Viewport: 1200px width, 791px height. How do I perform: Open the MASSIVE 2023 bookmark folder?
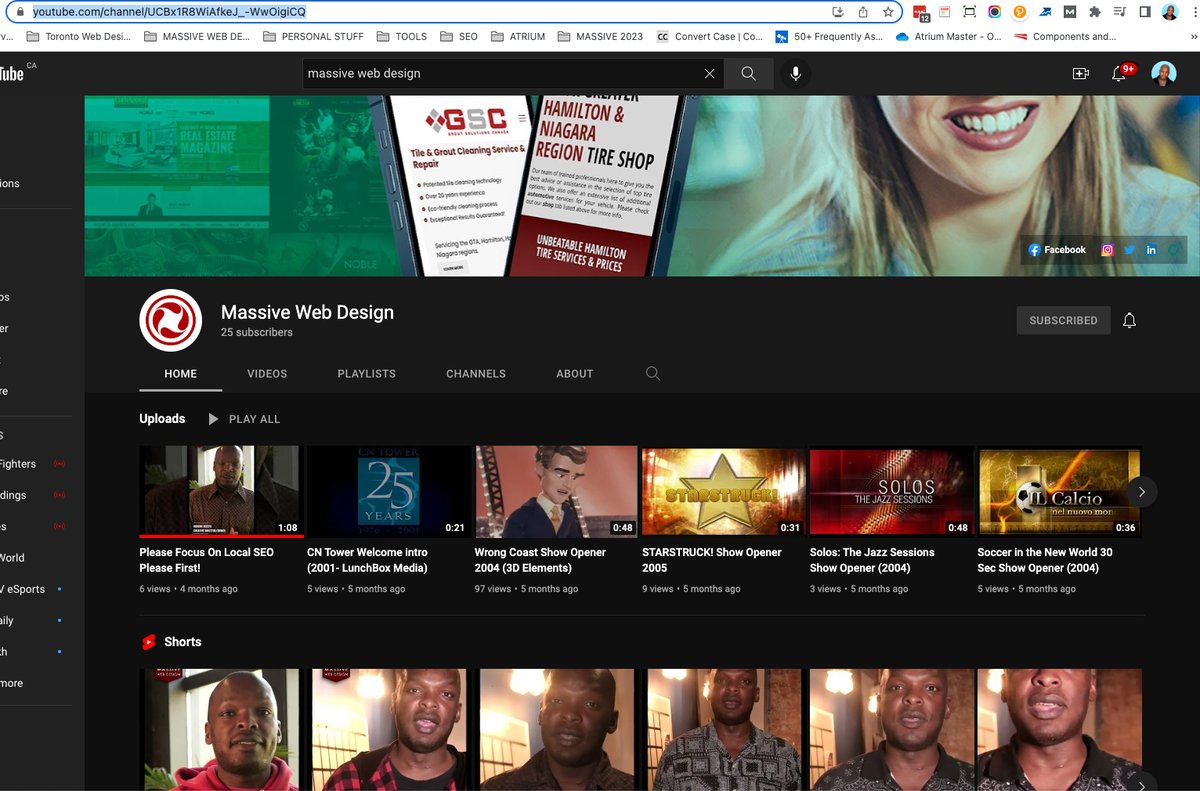600,36
